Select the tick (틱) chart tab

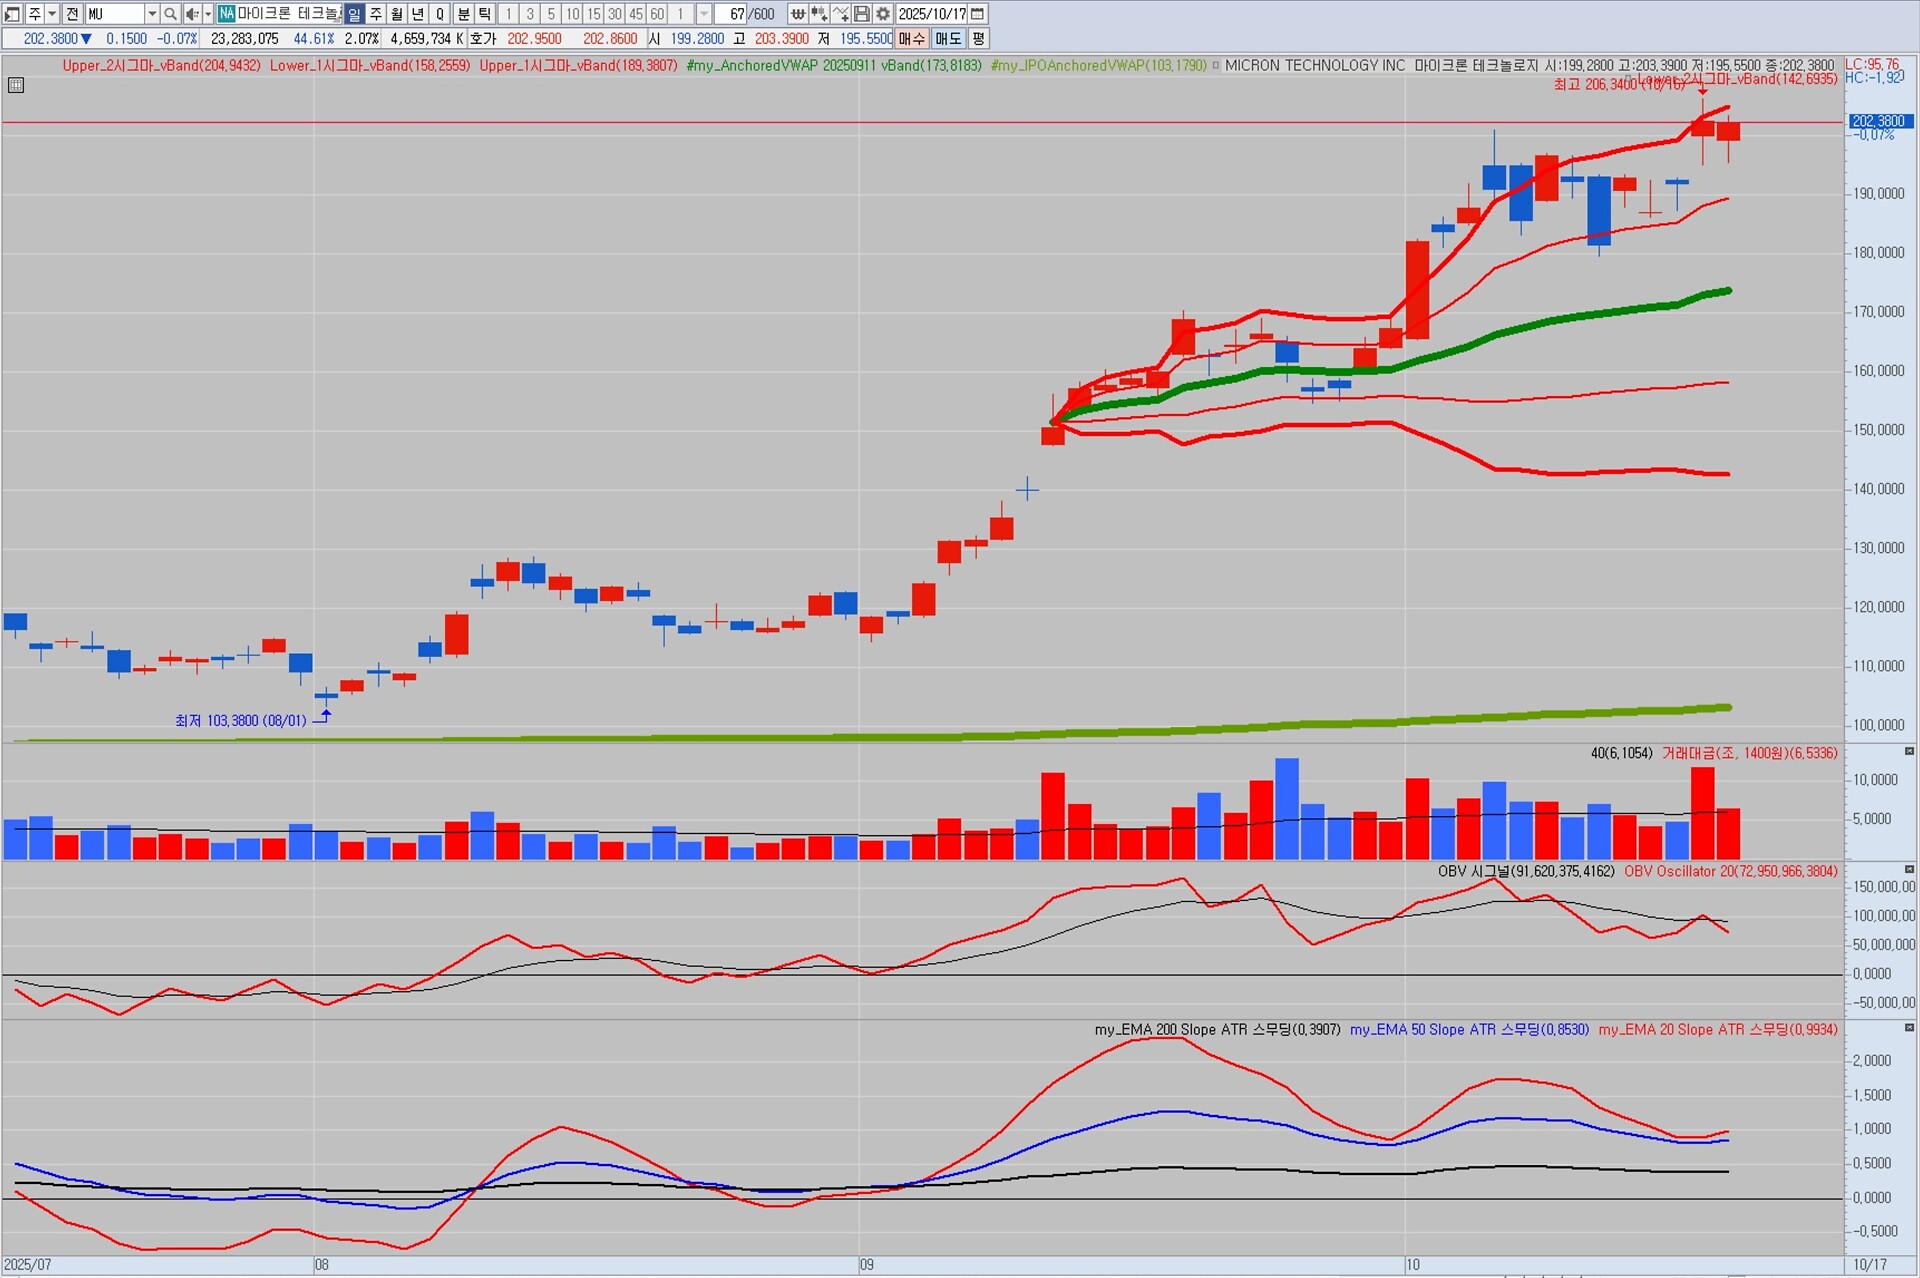(x=485, y=14)
